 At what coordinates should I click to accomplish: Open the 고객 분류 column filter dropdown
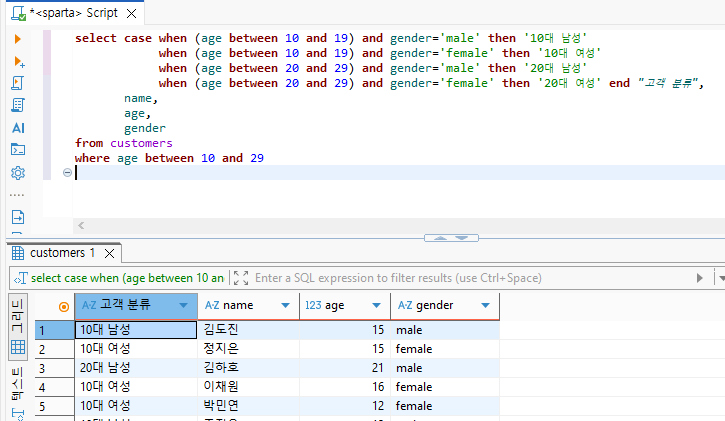tap(184, 305)
